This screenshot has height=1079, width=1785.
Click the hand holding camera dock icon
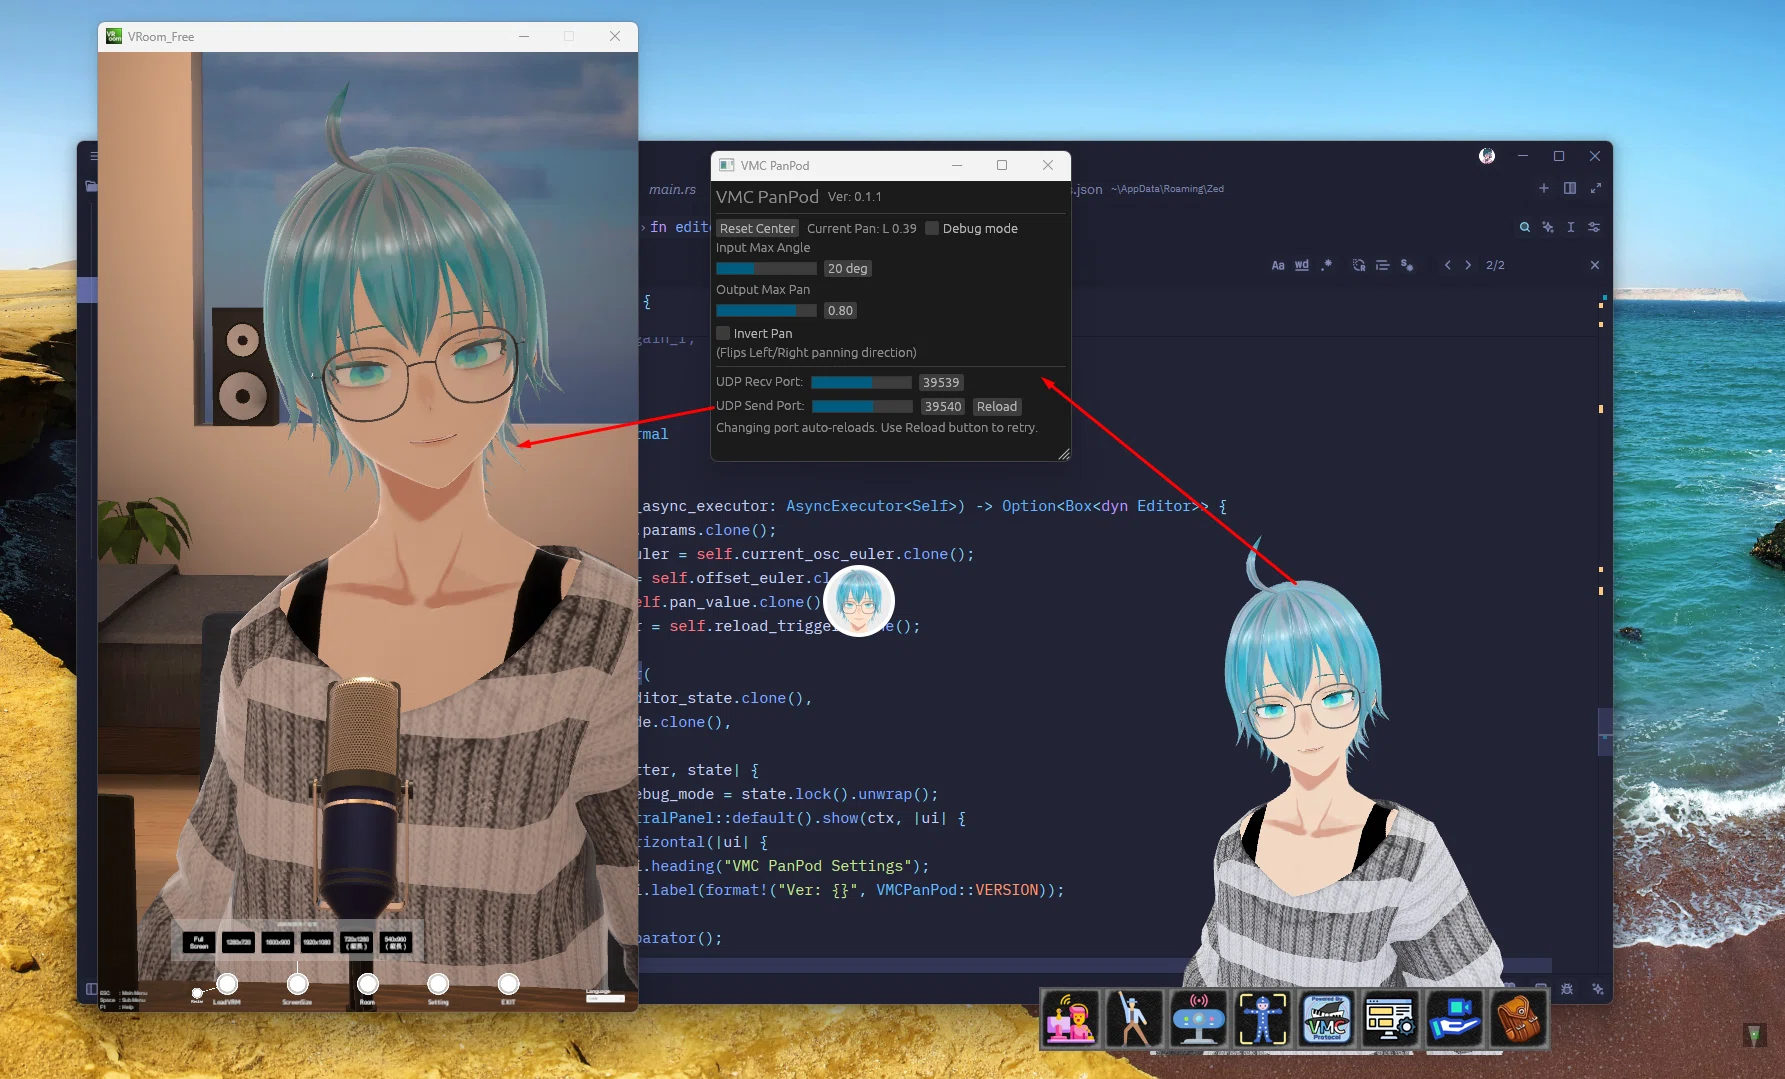point(1454,1019)
